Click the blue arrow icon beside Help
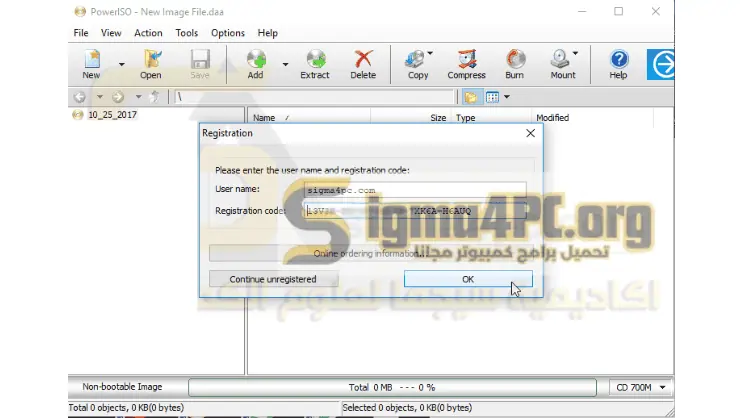 [x=661, y=64]
